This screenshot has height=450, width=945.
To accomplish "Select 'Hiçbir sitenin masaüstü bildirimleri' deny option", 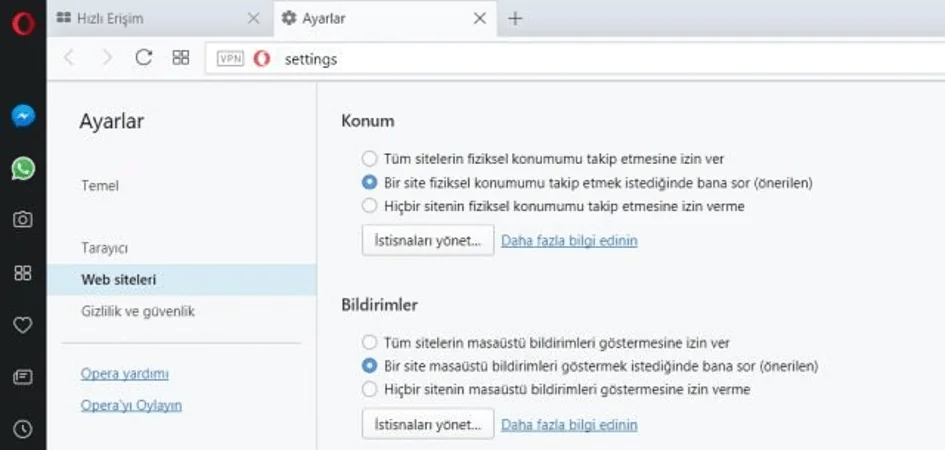I will (370, 389).
